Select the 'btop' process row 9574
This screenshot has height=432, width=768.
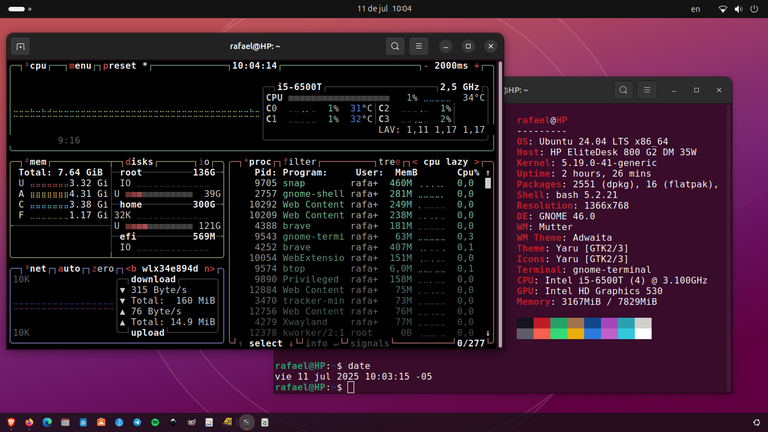click(361, 268)
